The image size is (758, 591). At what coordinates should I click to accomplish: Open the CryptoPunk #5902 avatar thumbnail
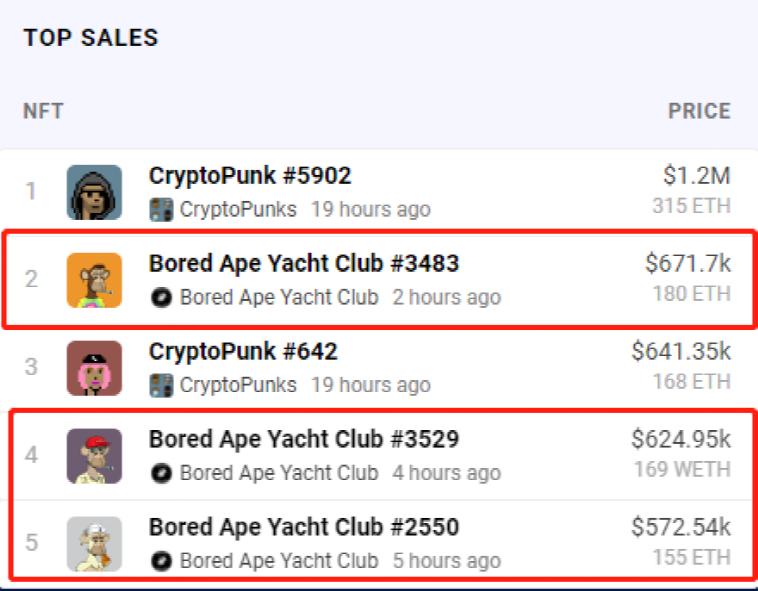point(94,192)
